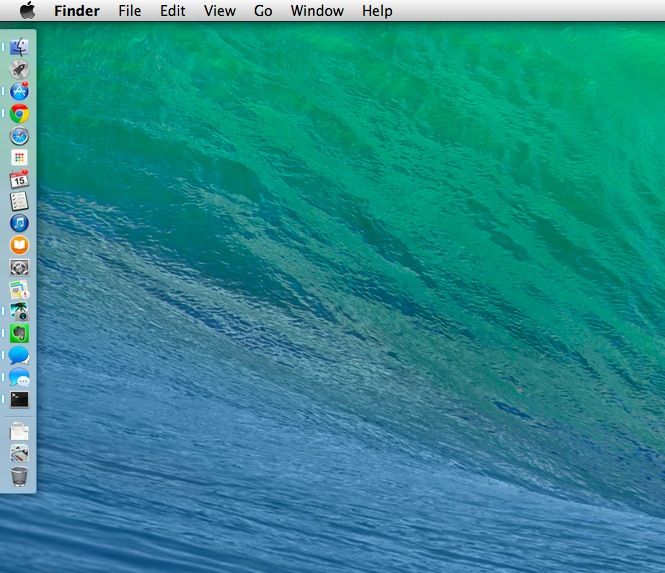
Task: Launch Google Chrome from the Dock
Action: point(19,114)
